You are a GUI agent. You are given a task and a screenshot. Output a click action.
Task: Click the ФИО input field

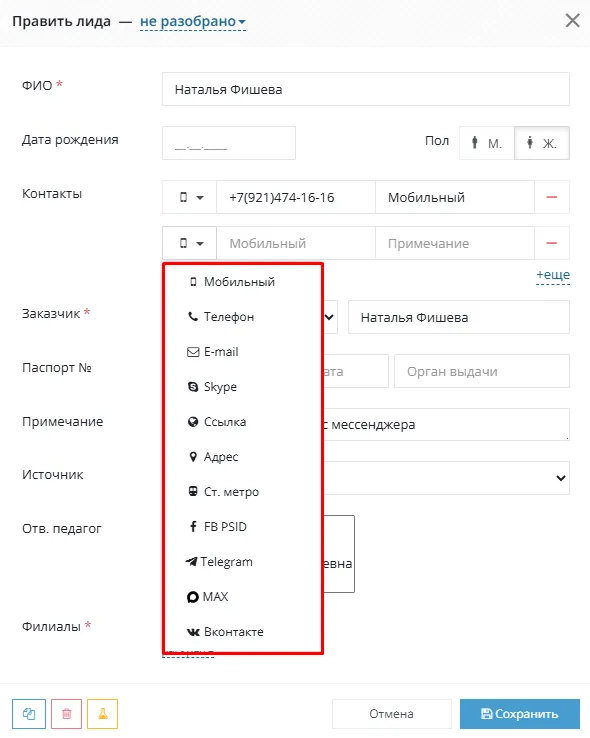[366, 89]
